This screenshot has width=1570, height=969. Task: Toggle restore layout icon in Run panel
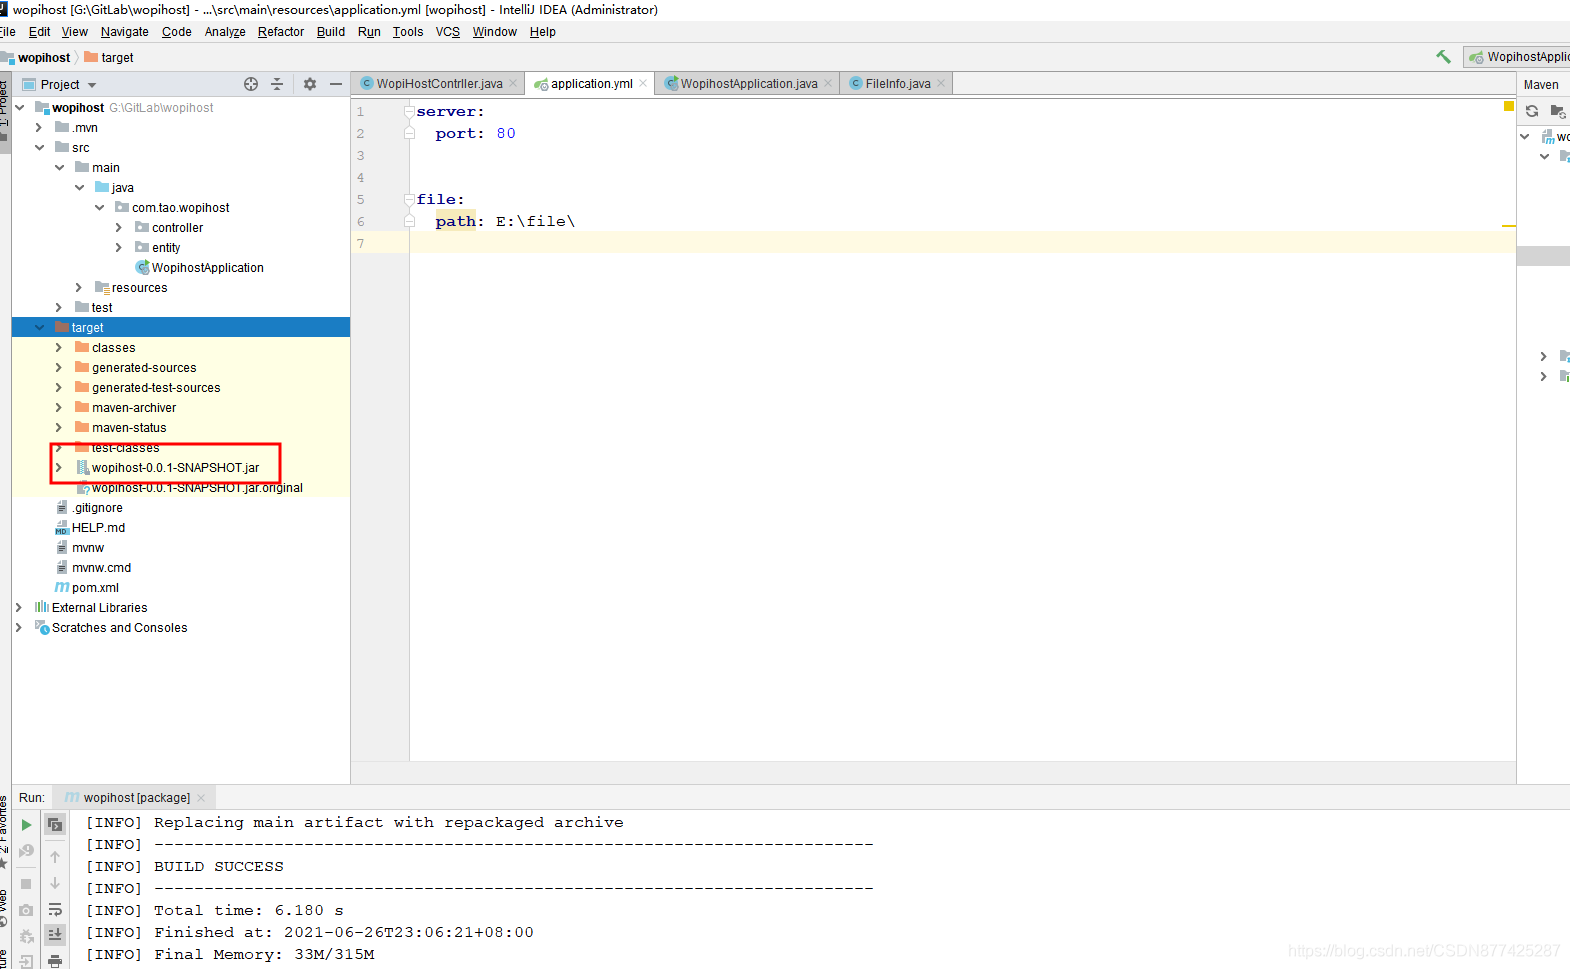pyautogui.click(x=55, y=825)
